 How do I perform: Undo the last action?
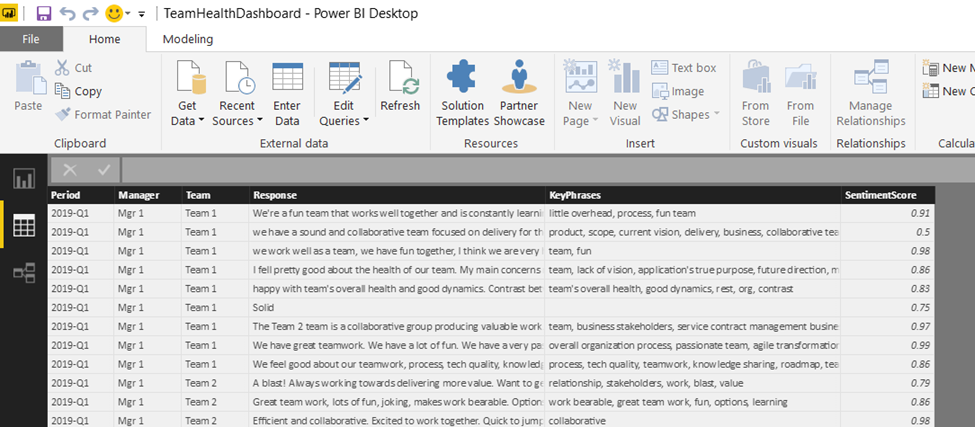(67, 13)
